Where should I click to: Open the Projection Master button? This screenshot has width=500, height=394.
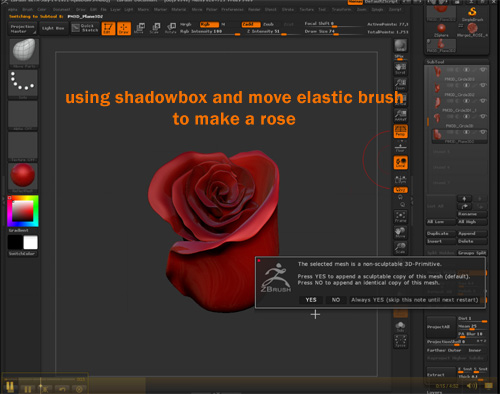22,29
